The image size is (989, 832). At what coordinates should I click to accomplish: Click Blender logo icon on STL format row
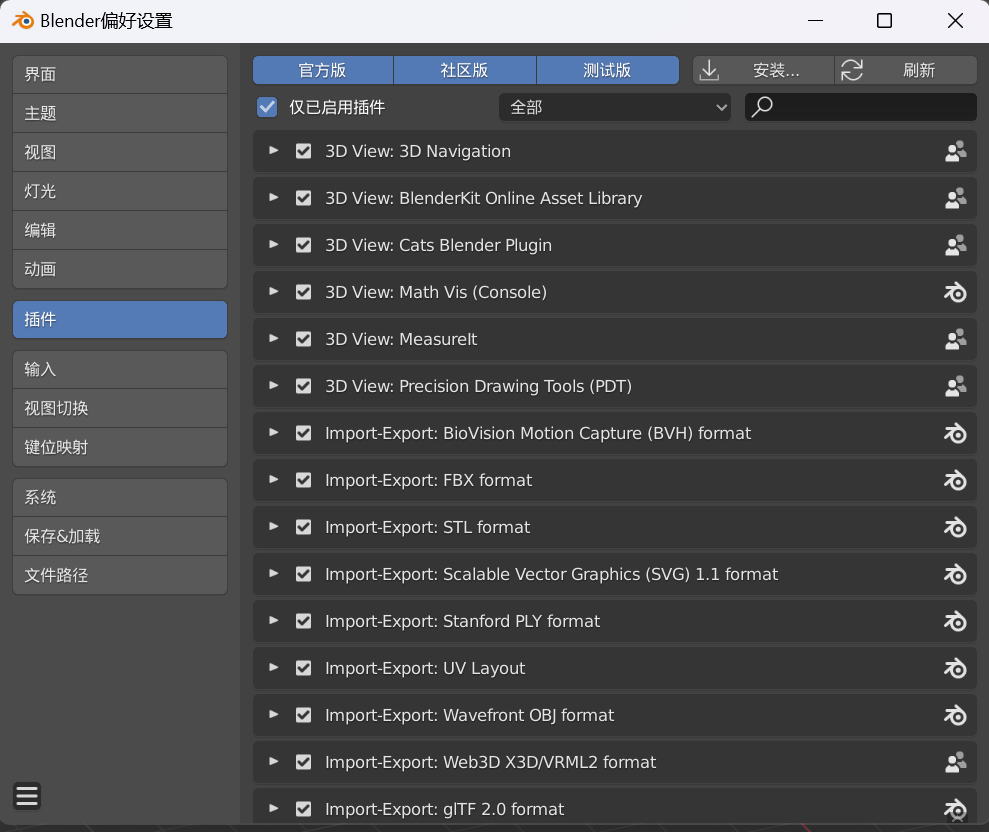pos(956,527)
